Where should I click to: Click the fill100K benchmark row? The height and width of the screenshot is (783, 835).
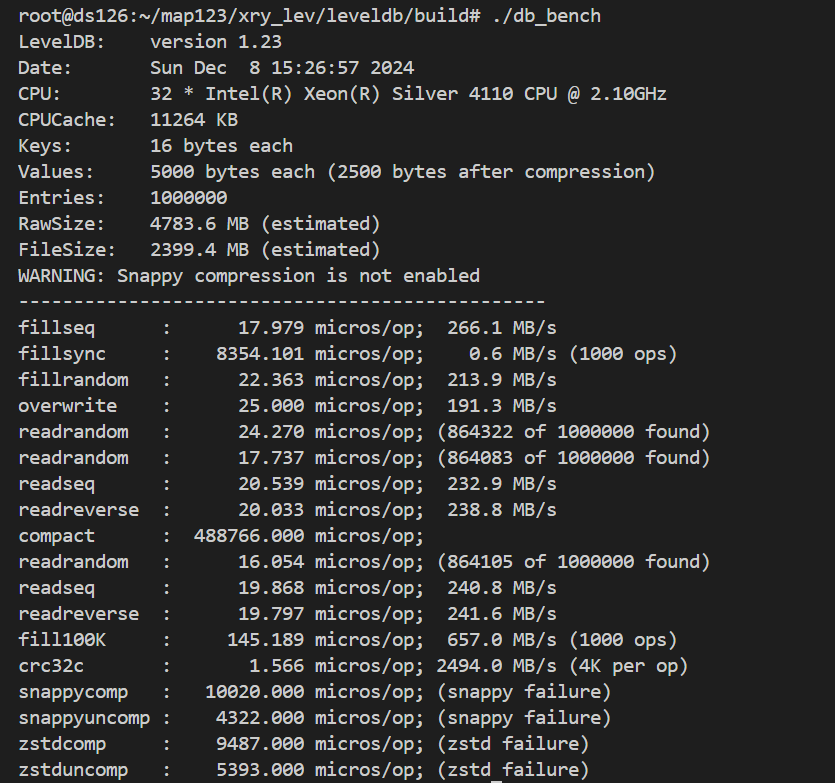pyautogui.click(x=347, y=640)
